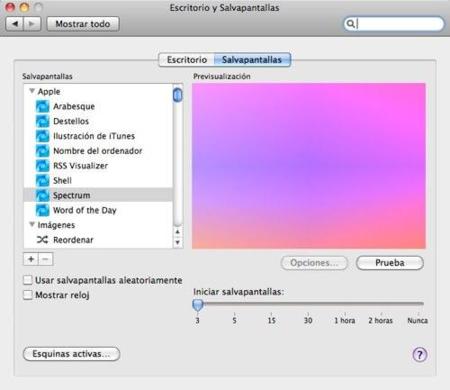This screenshot has width=450, height=390.
Task: Click the Opciones... button
Action: 314,263
